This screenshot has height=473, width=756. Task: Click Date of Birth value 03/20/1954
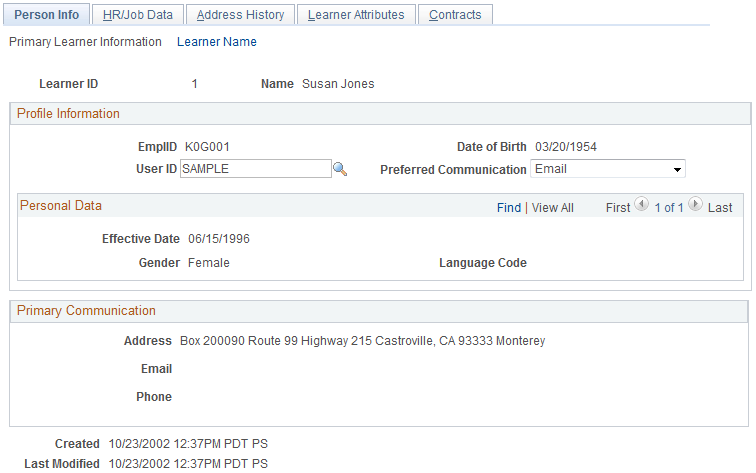pos(566,147)
